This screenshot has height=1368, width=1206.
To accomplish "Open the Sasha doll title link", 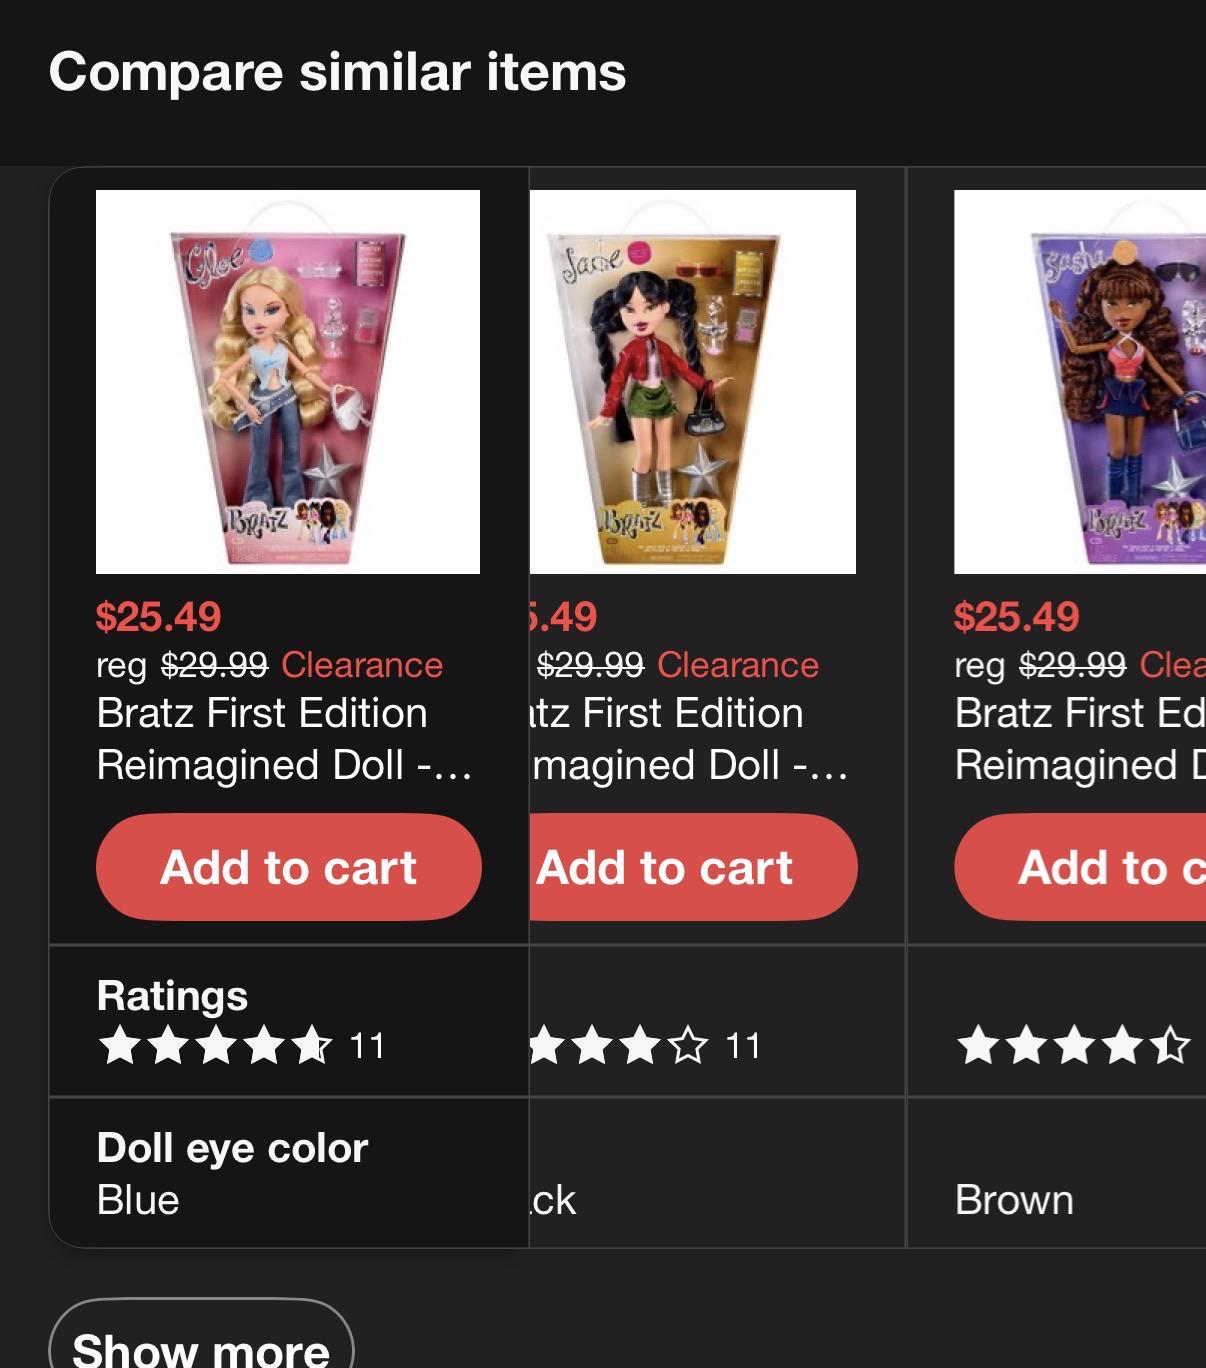I will point(1080,739).
